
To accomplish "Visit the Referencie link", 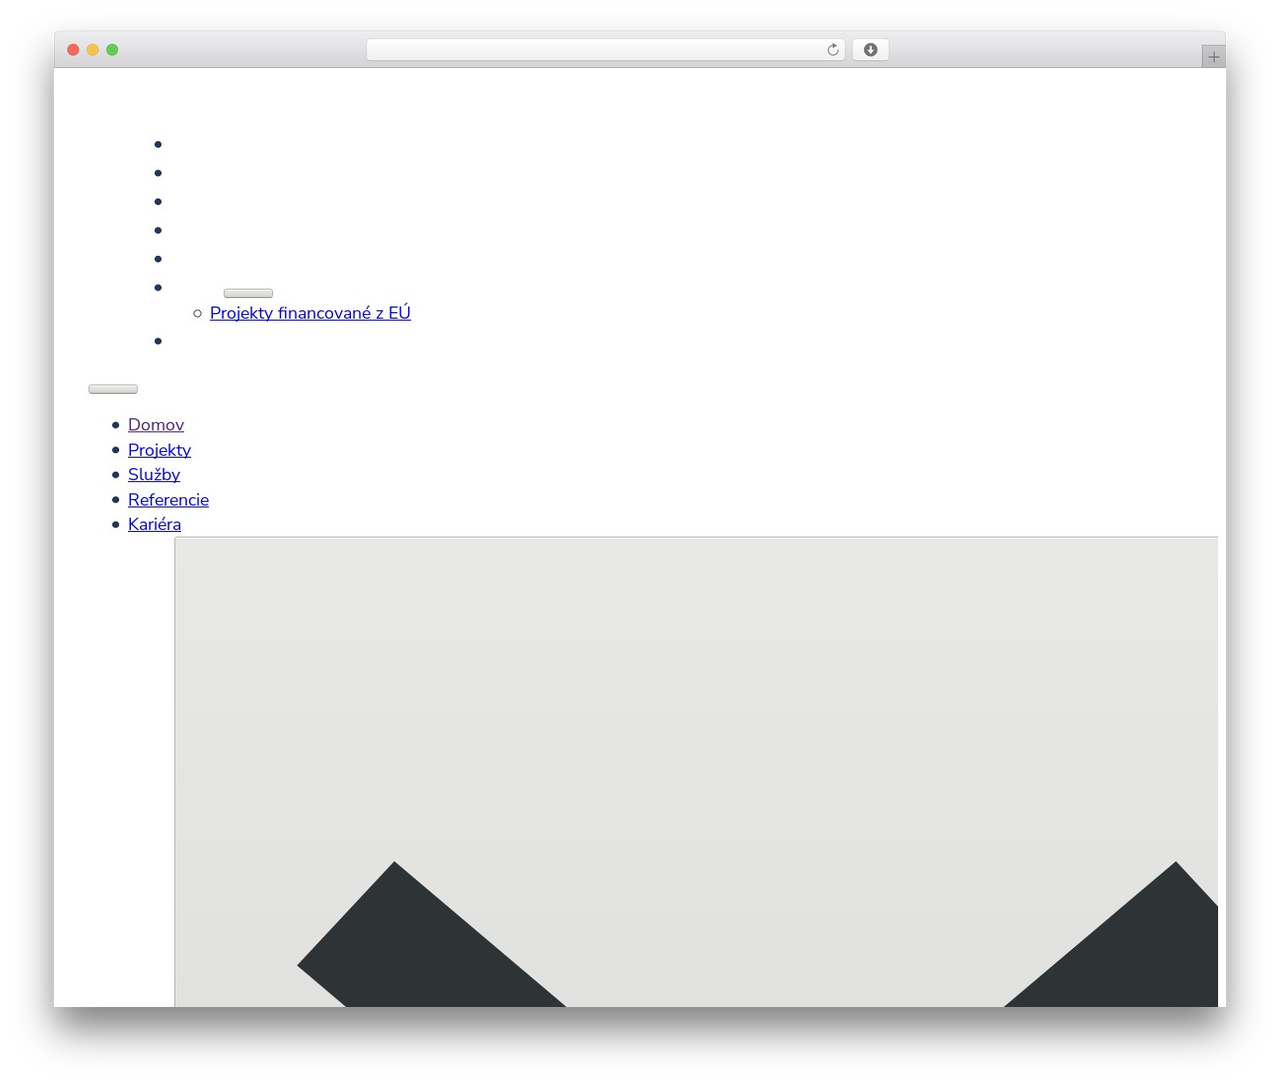I will [168, 500].
